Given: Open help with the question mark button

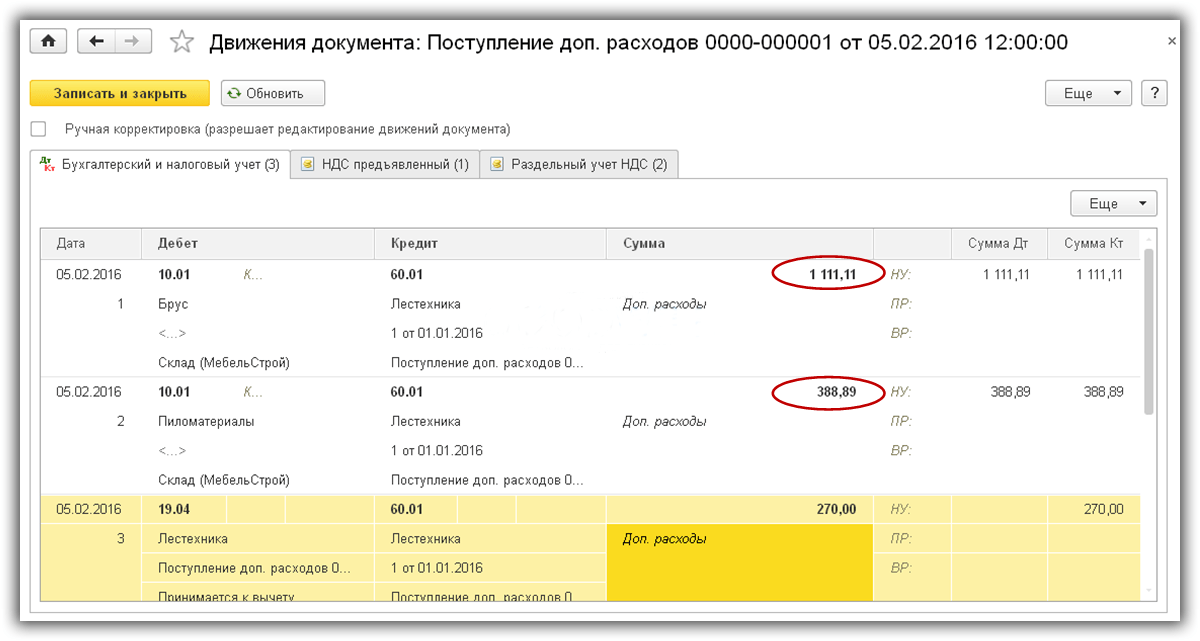Looking at the screenshot, I should tap(1154, 93).
